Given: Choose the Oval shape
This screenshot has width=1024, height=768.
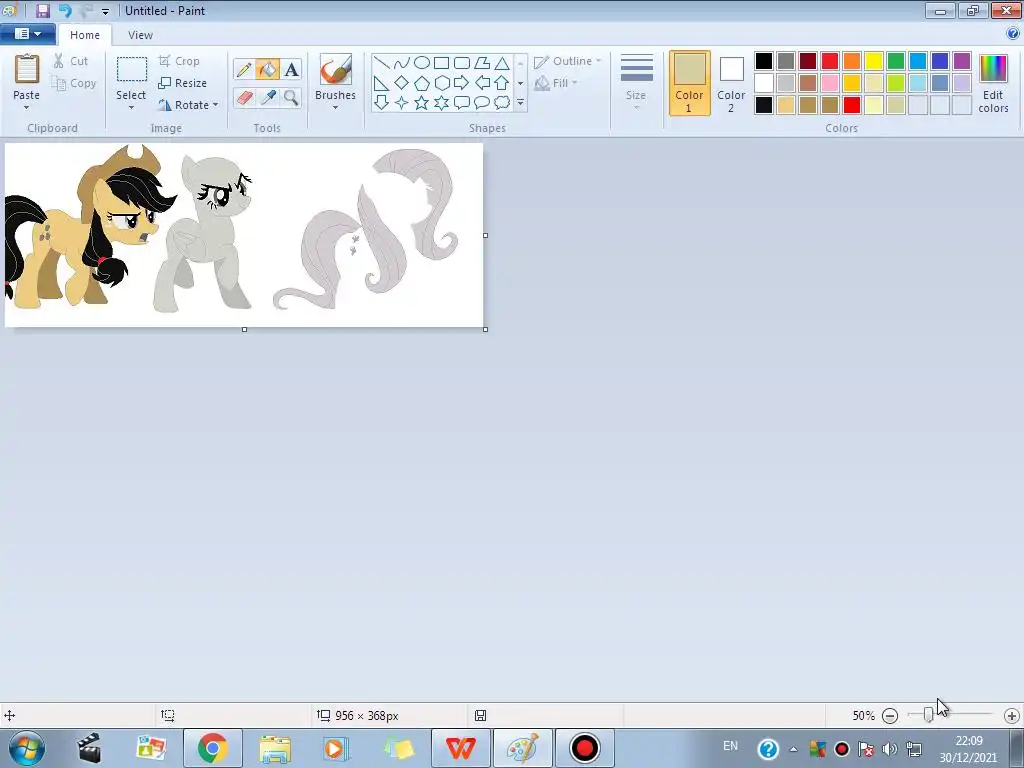Looking at the screenshot, I should (422, 63).
